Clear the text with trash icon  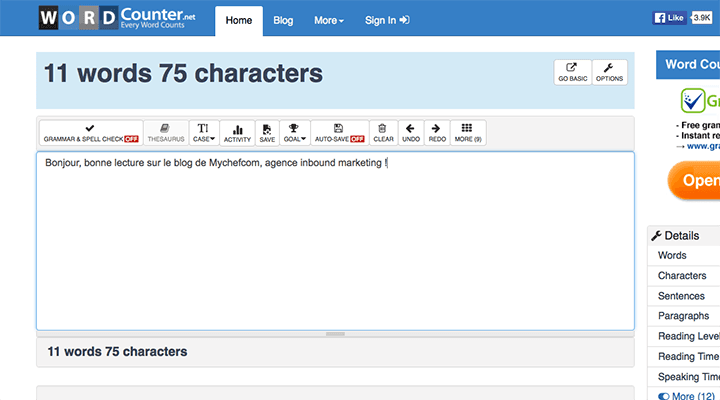coord(383,133)
